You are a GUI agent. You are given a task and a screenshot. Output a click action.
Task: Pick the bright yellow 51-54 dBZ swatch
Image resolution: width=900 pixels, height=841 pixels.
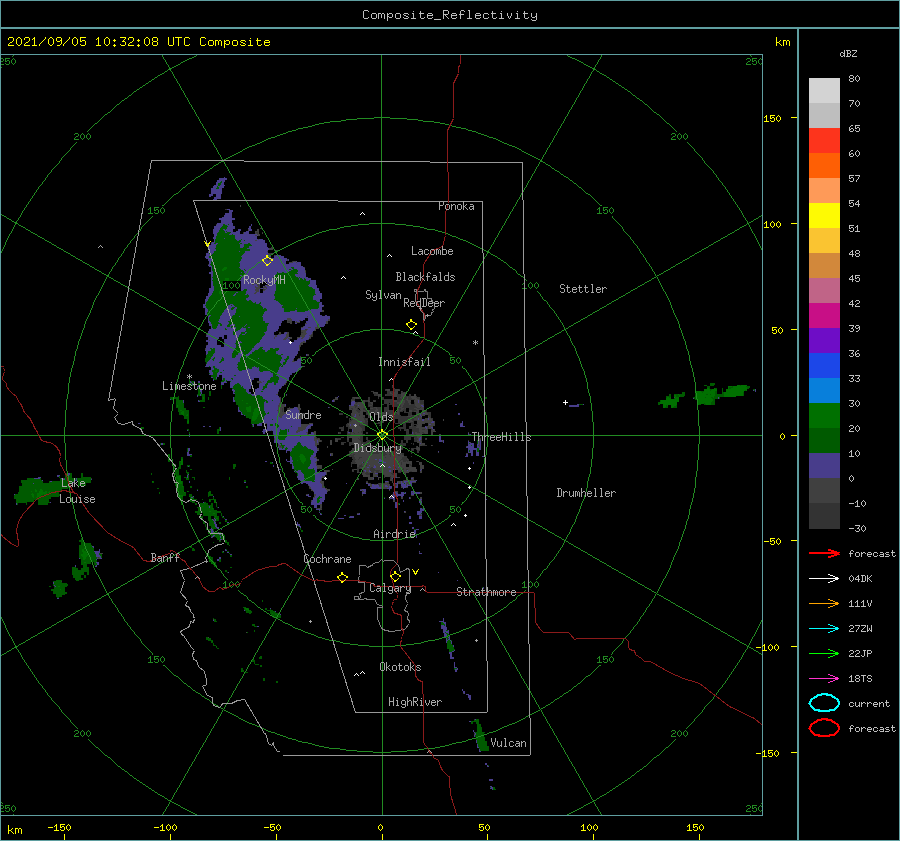coord(824,216)
